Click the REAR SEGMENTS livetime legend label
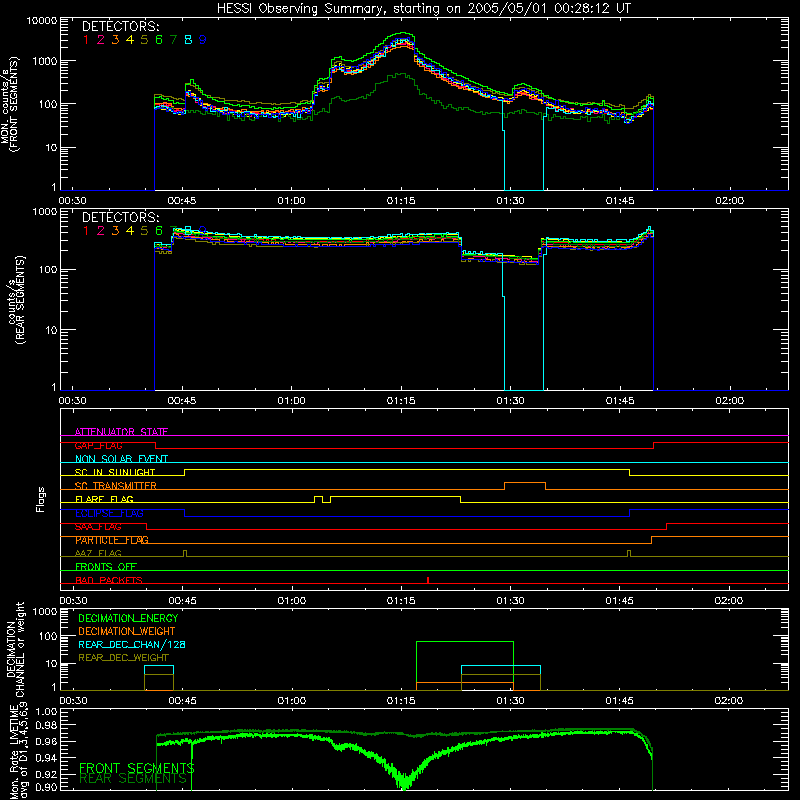The width and height of the screenshot is (800, 800). click(x=133, y=779)
